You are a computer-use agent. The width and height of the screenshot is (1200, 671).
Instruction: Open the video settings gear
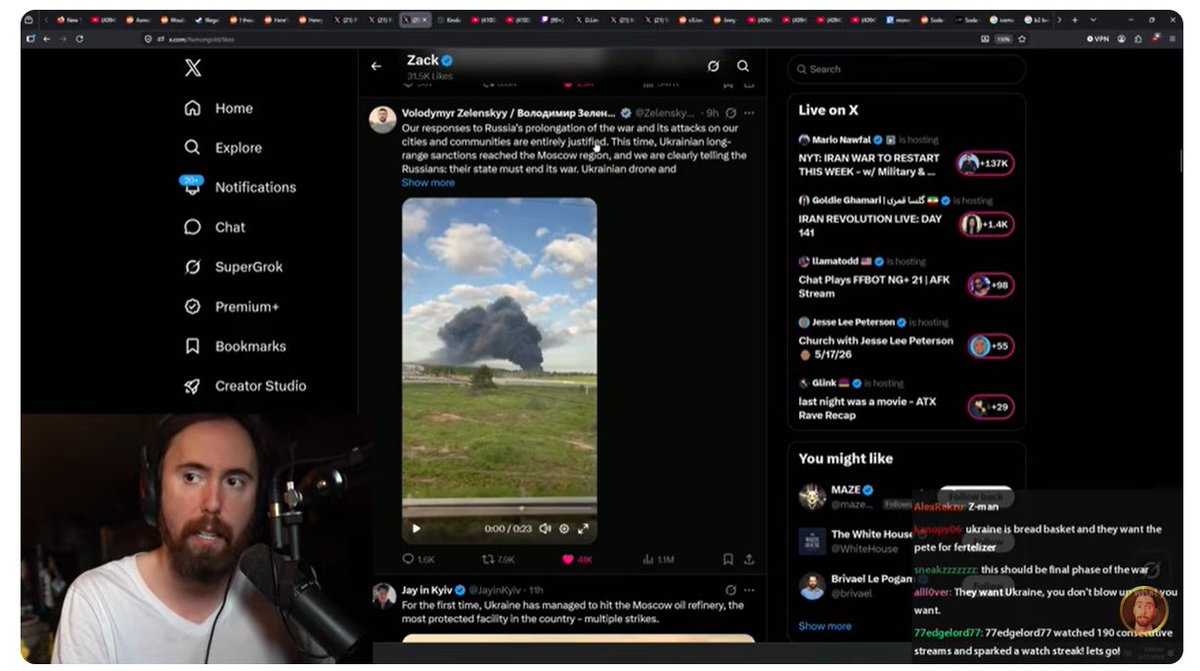pos(564,528)
